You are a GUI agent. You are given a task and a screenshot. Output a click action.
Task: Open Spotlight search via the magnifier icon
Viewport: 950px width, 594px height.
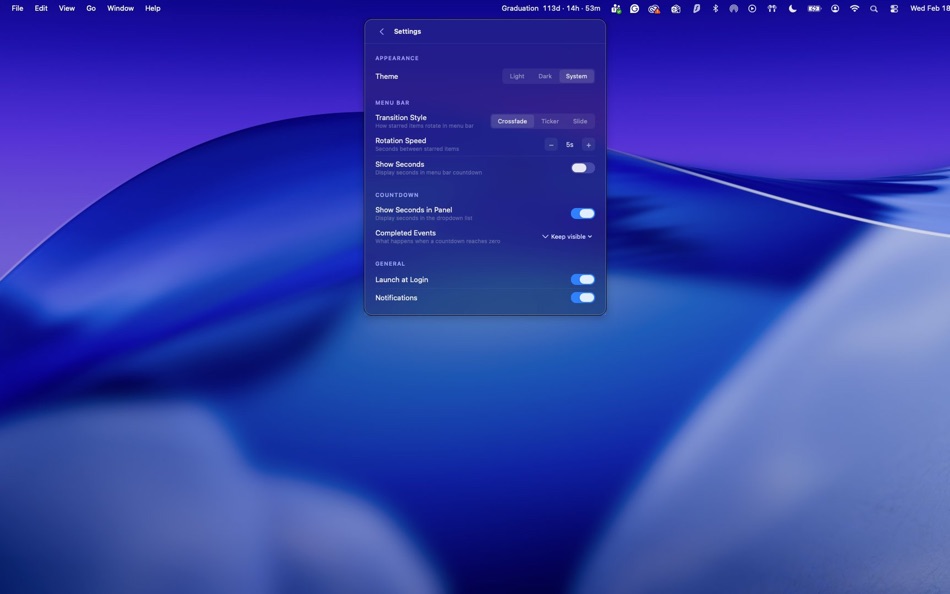tap(873, 7)
